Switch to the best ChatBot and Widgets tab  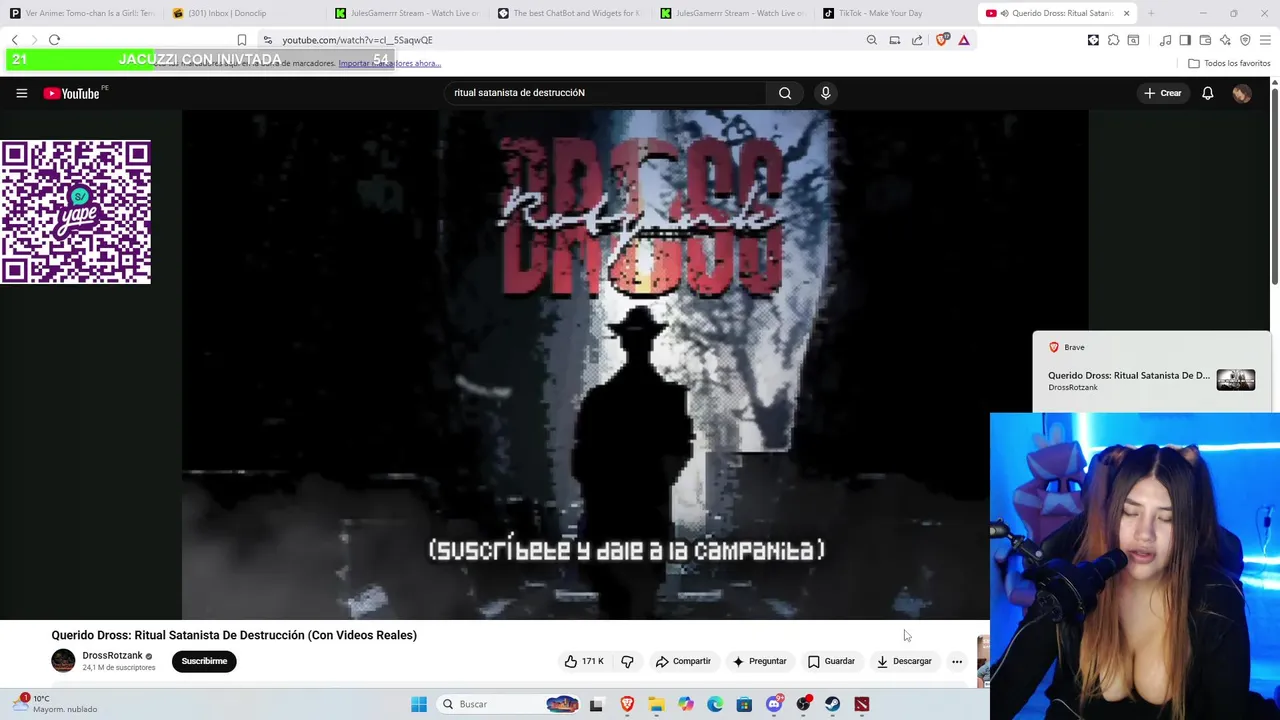click(570, 13)
